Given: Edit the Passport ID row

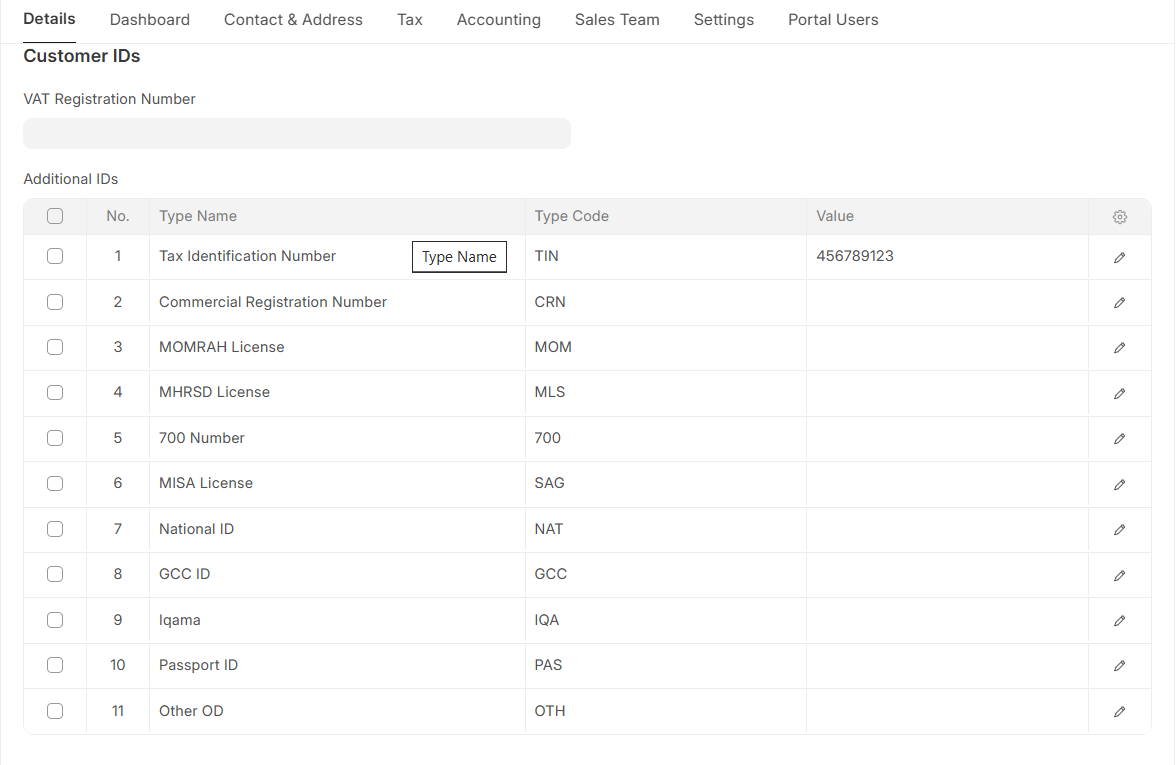Looking at the screenshot, I should [x=1119, y=666].
